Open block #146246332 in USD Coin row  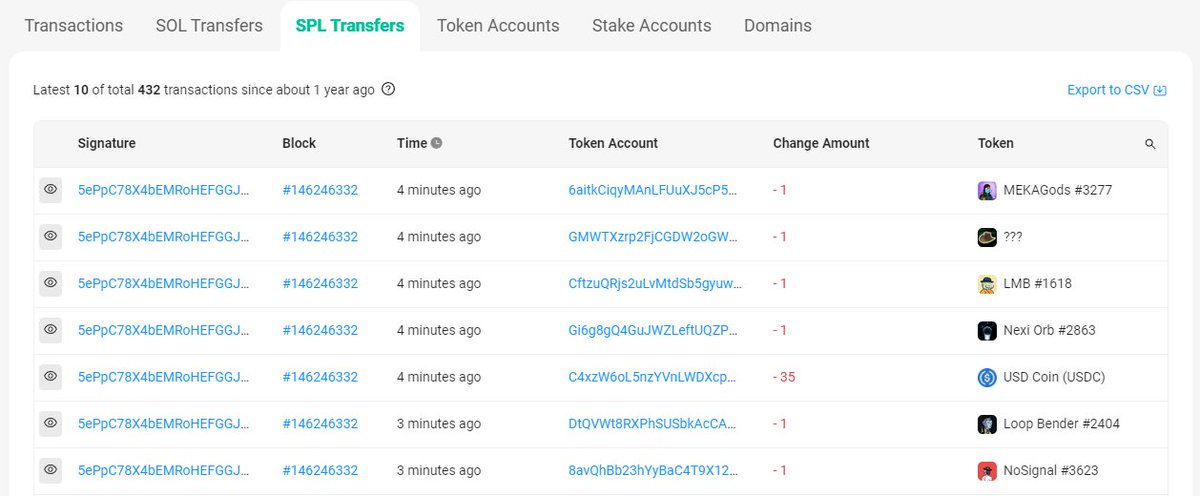320,377
